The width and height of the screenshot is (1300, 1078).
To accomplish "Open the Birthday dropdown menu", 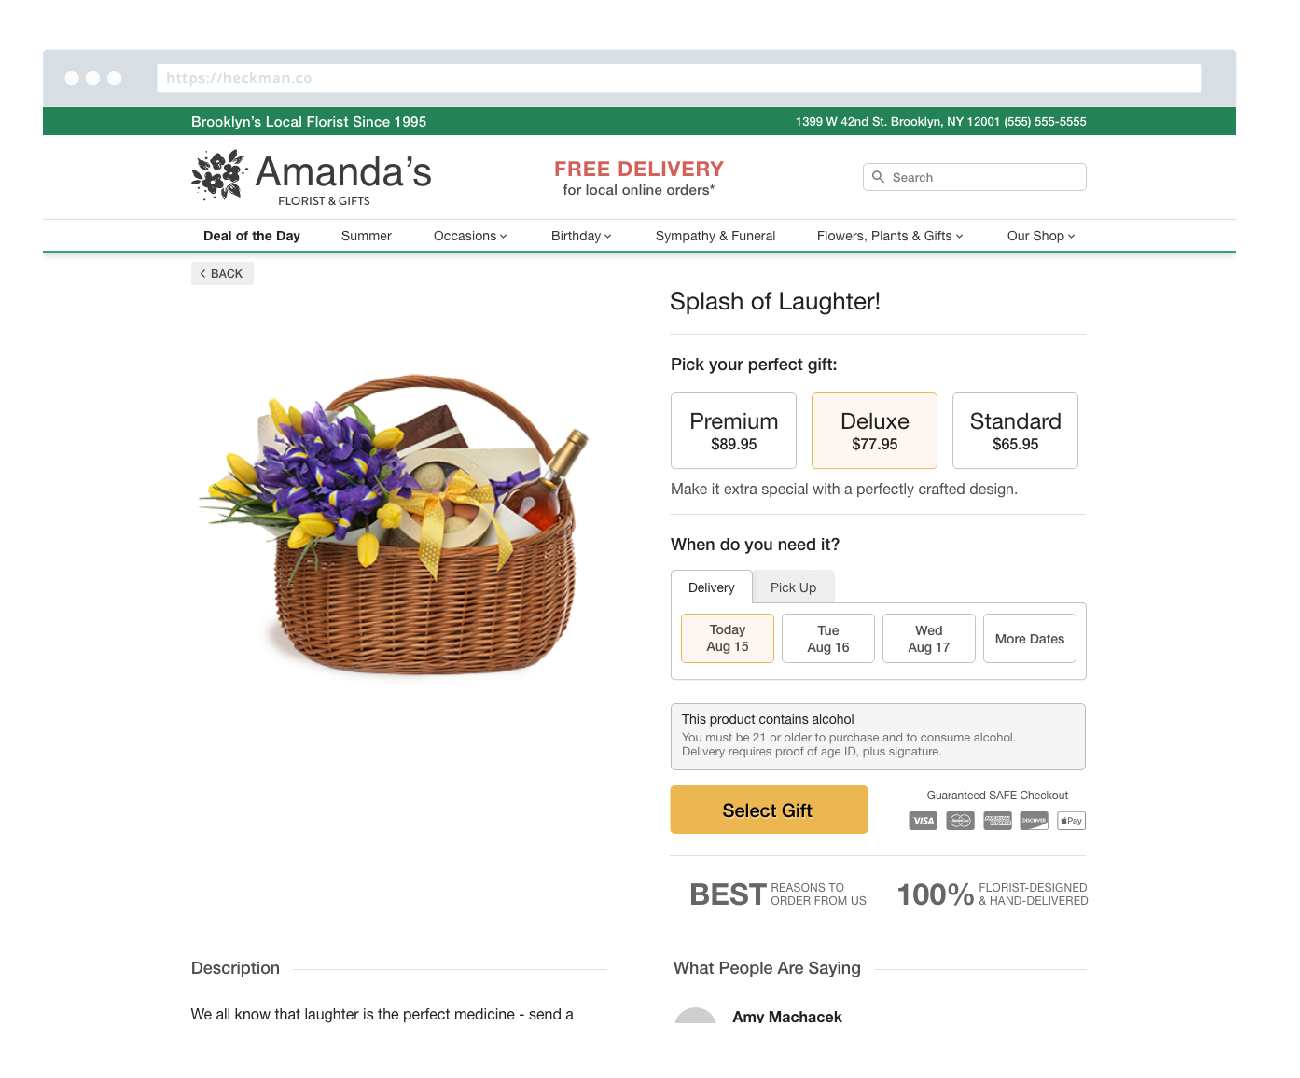I will [581, 236].
